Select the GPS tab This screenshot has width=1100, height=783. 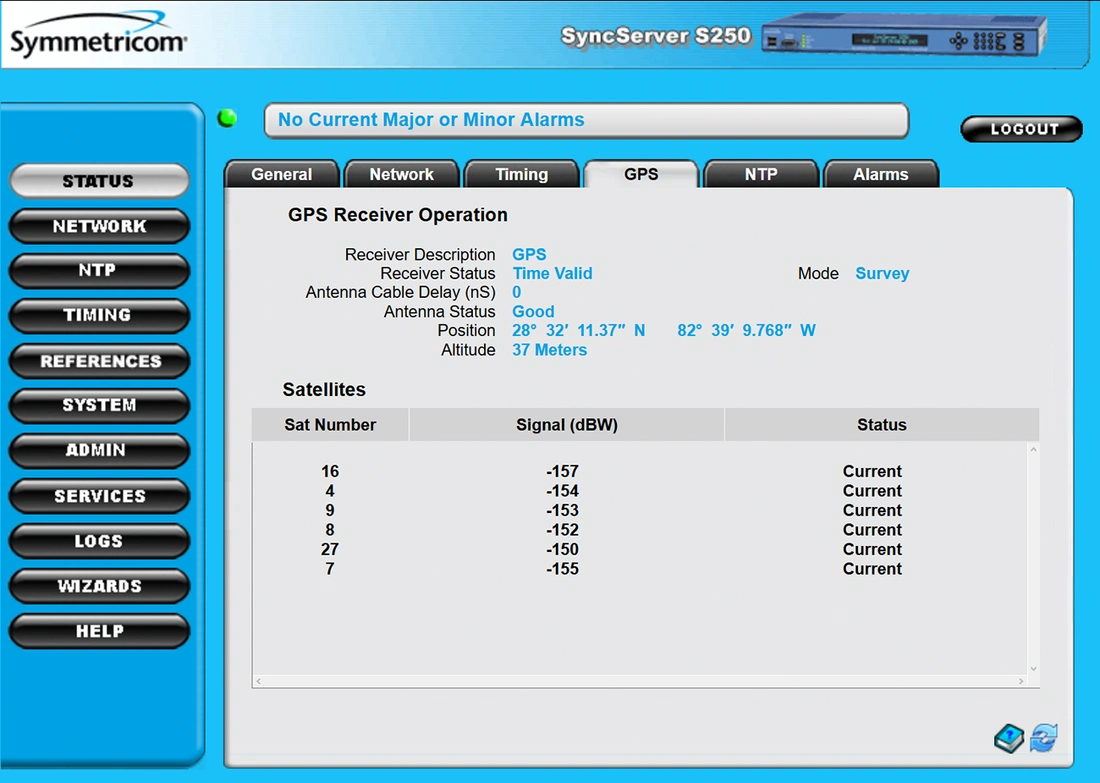click(x=641, y=174)
